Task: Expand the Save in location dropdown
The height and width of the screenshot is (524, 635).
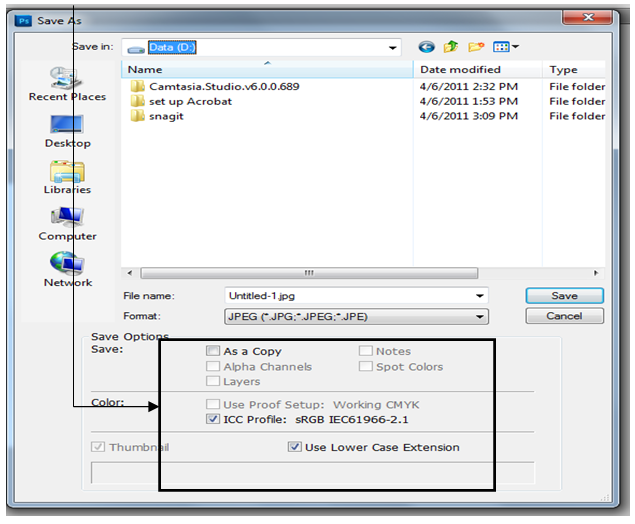Action: coord(392,47)
